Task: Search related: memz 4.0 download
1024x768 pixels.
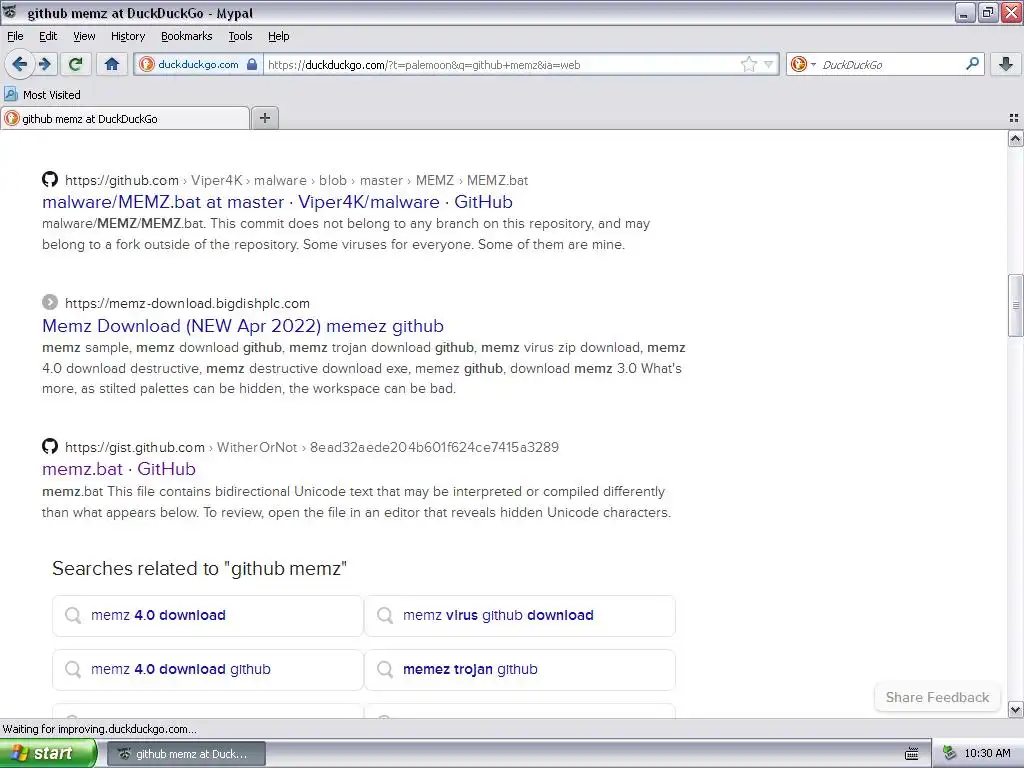Action: [x=208, y=615]
